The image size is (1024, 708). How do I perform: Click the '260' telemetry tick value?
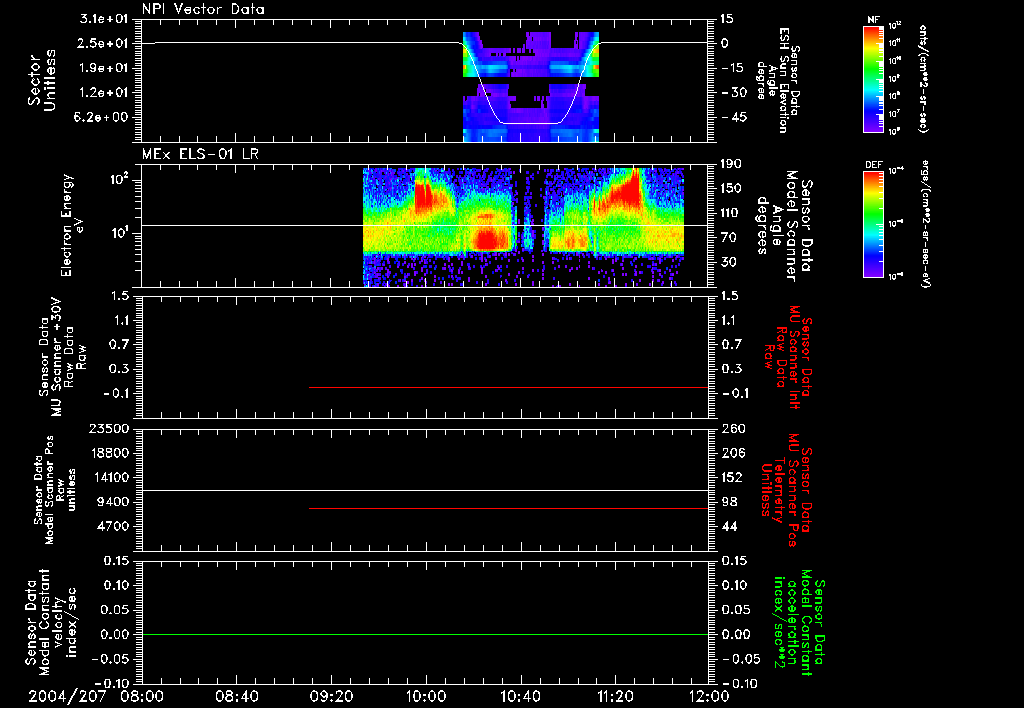tap(733, 428)
